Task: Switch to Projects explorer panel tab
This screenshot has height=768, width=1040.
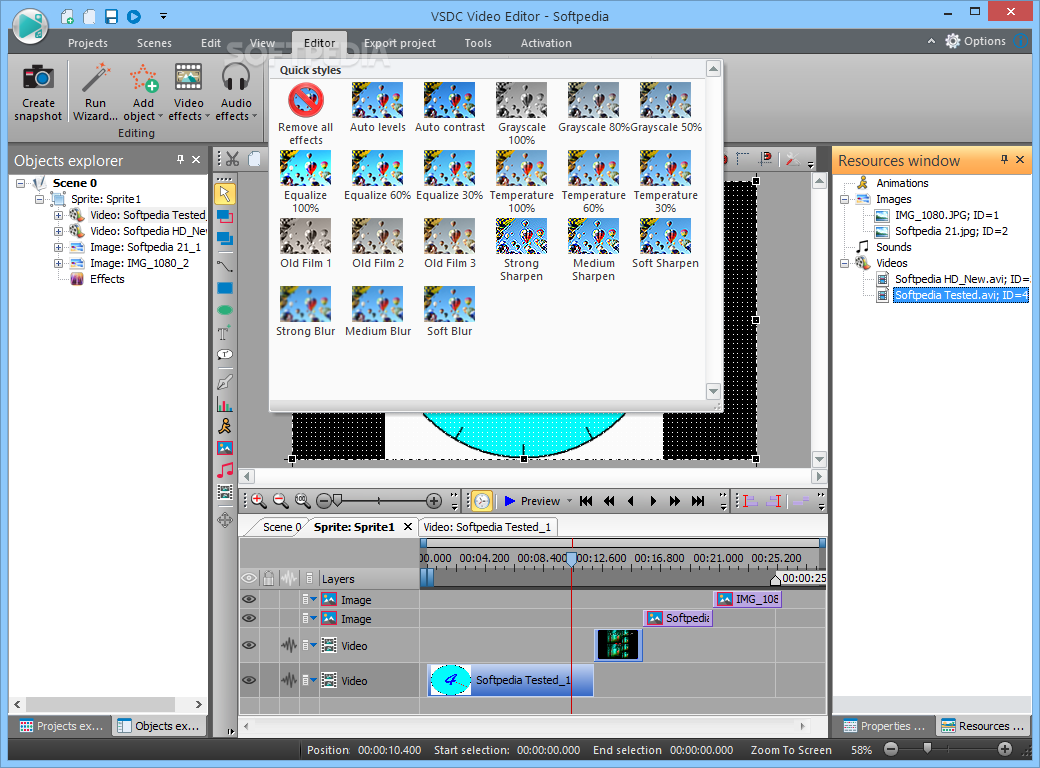Action: [61, 726]
